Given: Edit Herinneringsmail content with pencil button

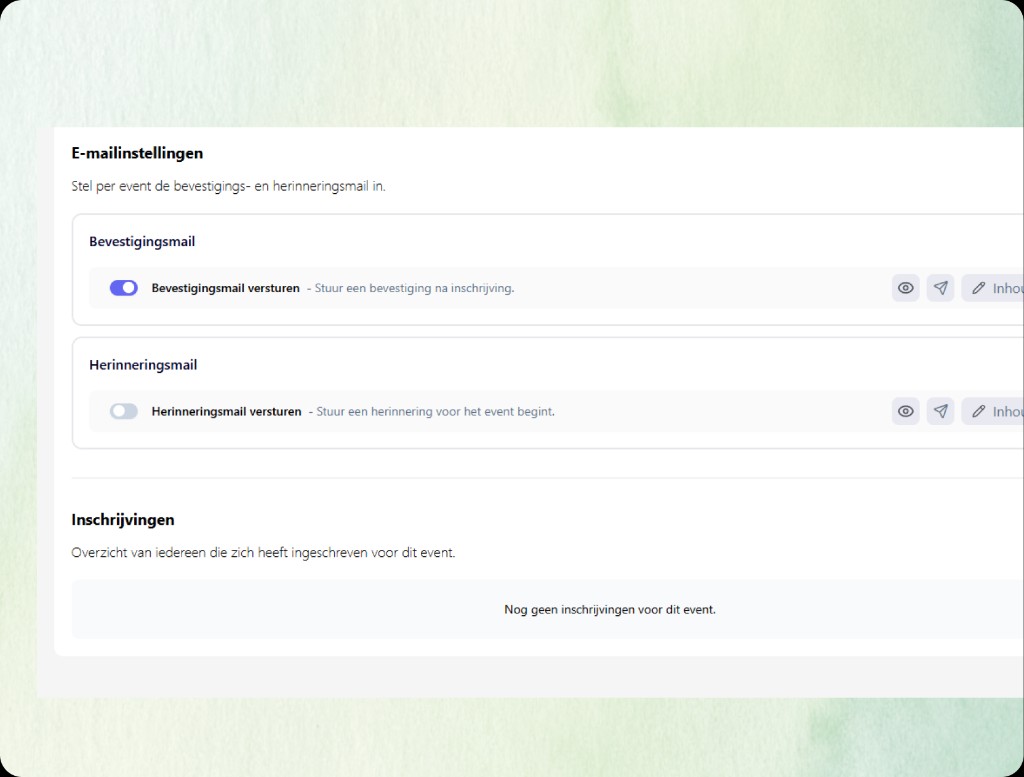Looking at the screenshot, I should pyautogui.click(x=993, y=411).
